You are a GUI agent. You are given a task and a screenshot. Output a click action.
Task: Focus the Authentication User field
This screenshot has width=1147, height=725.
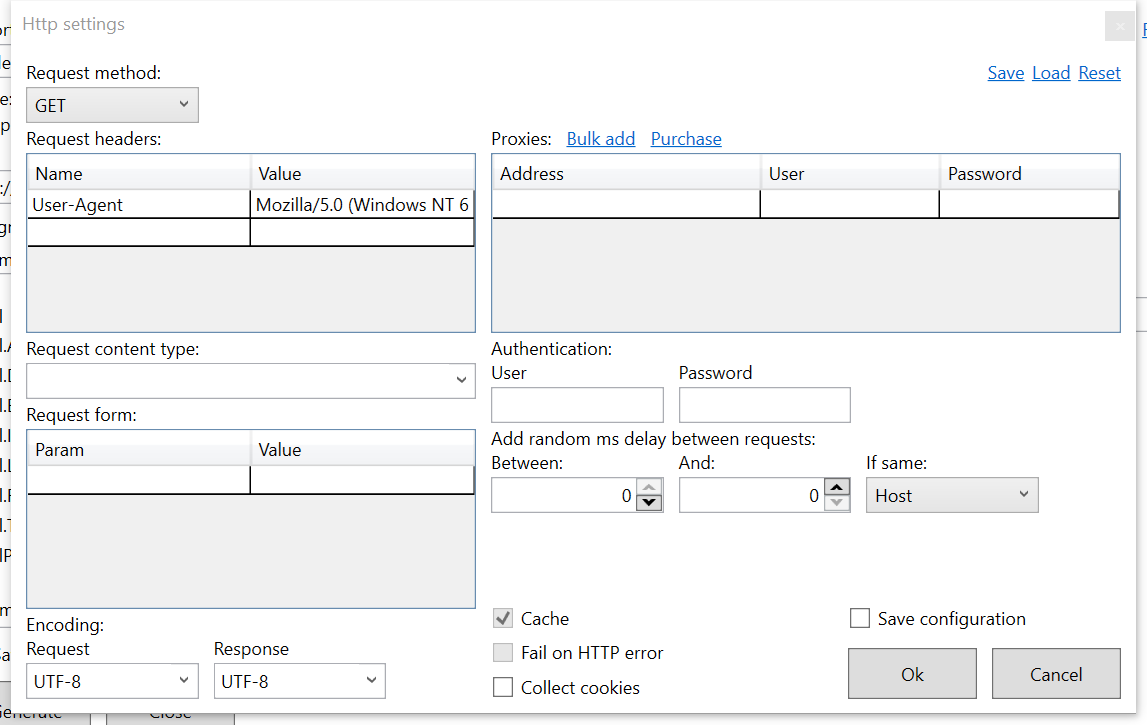pyautogui.click(x=577, y=405)
